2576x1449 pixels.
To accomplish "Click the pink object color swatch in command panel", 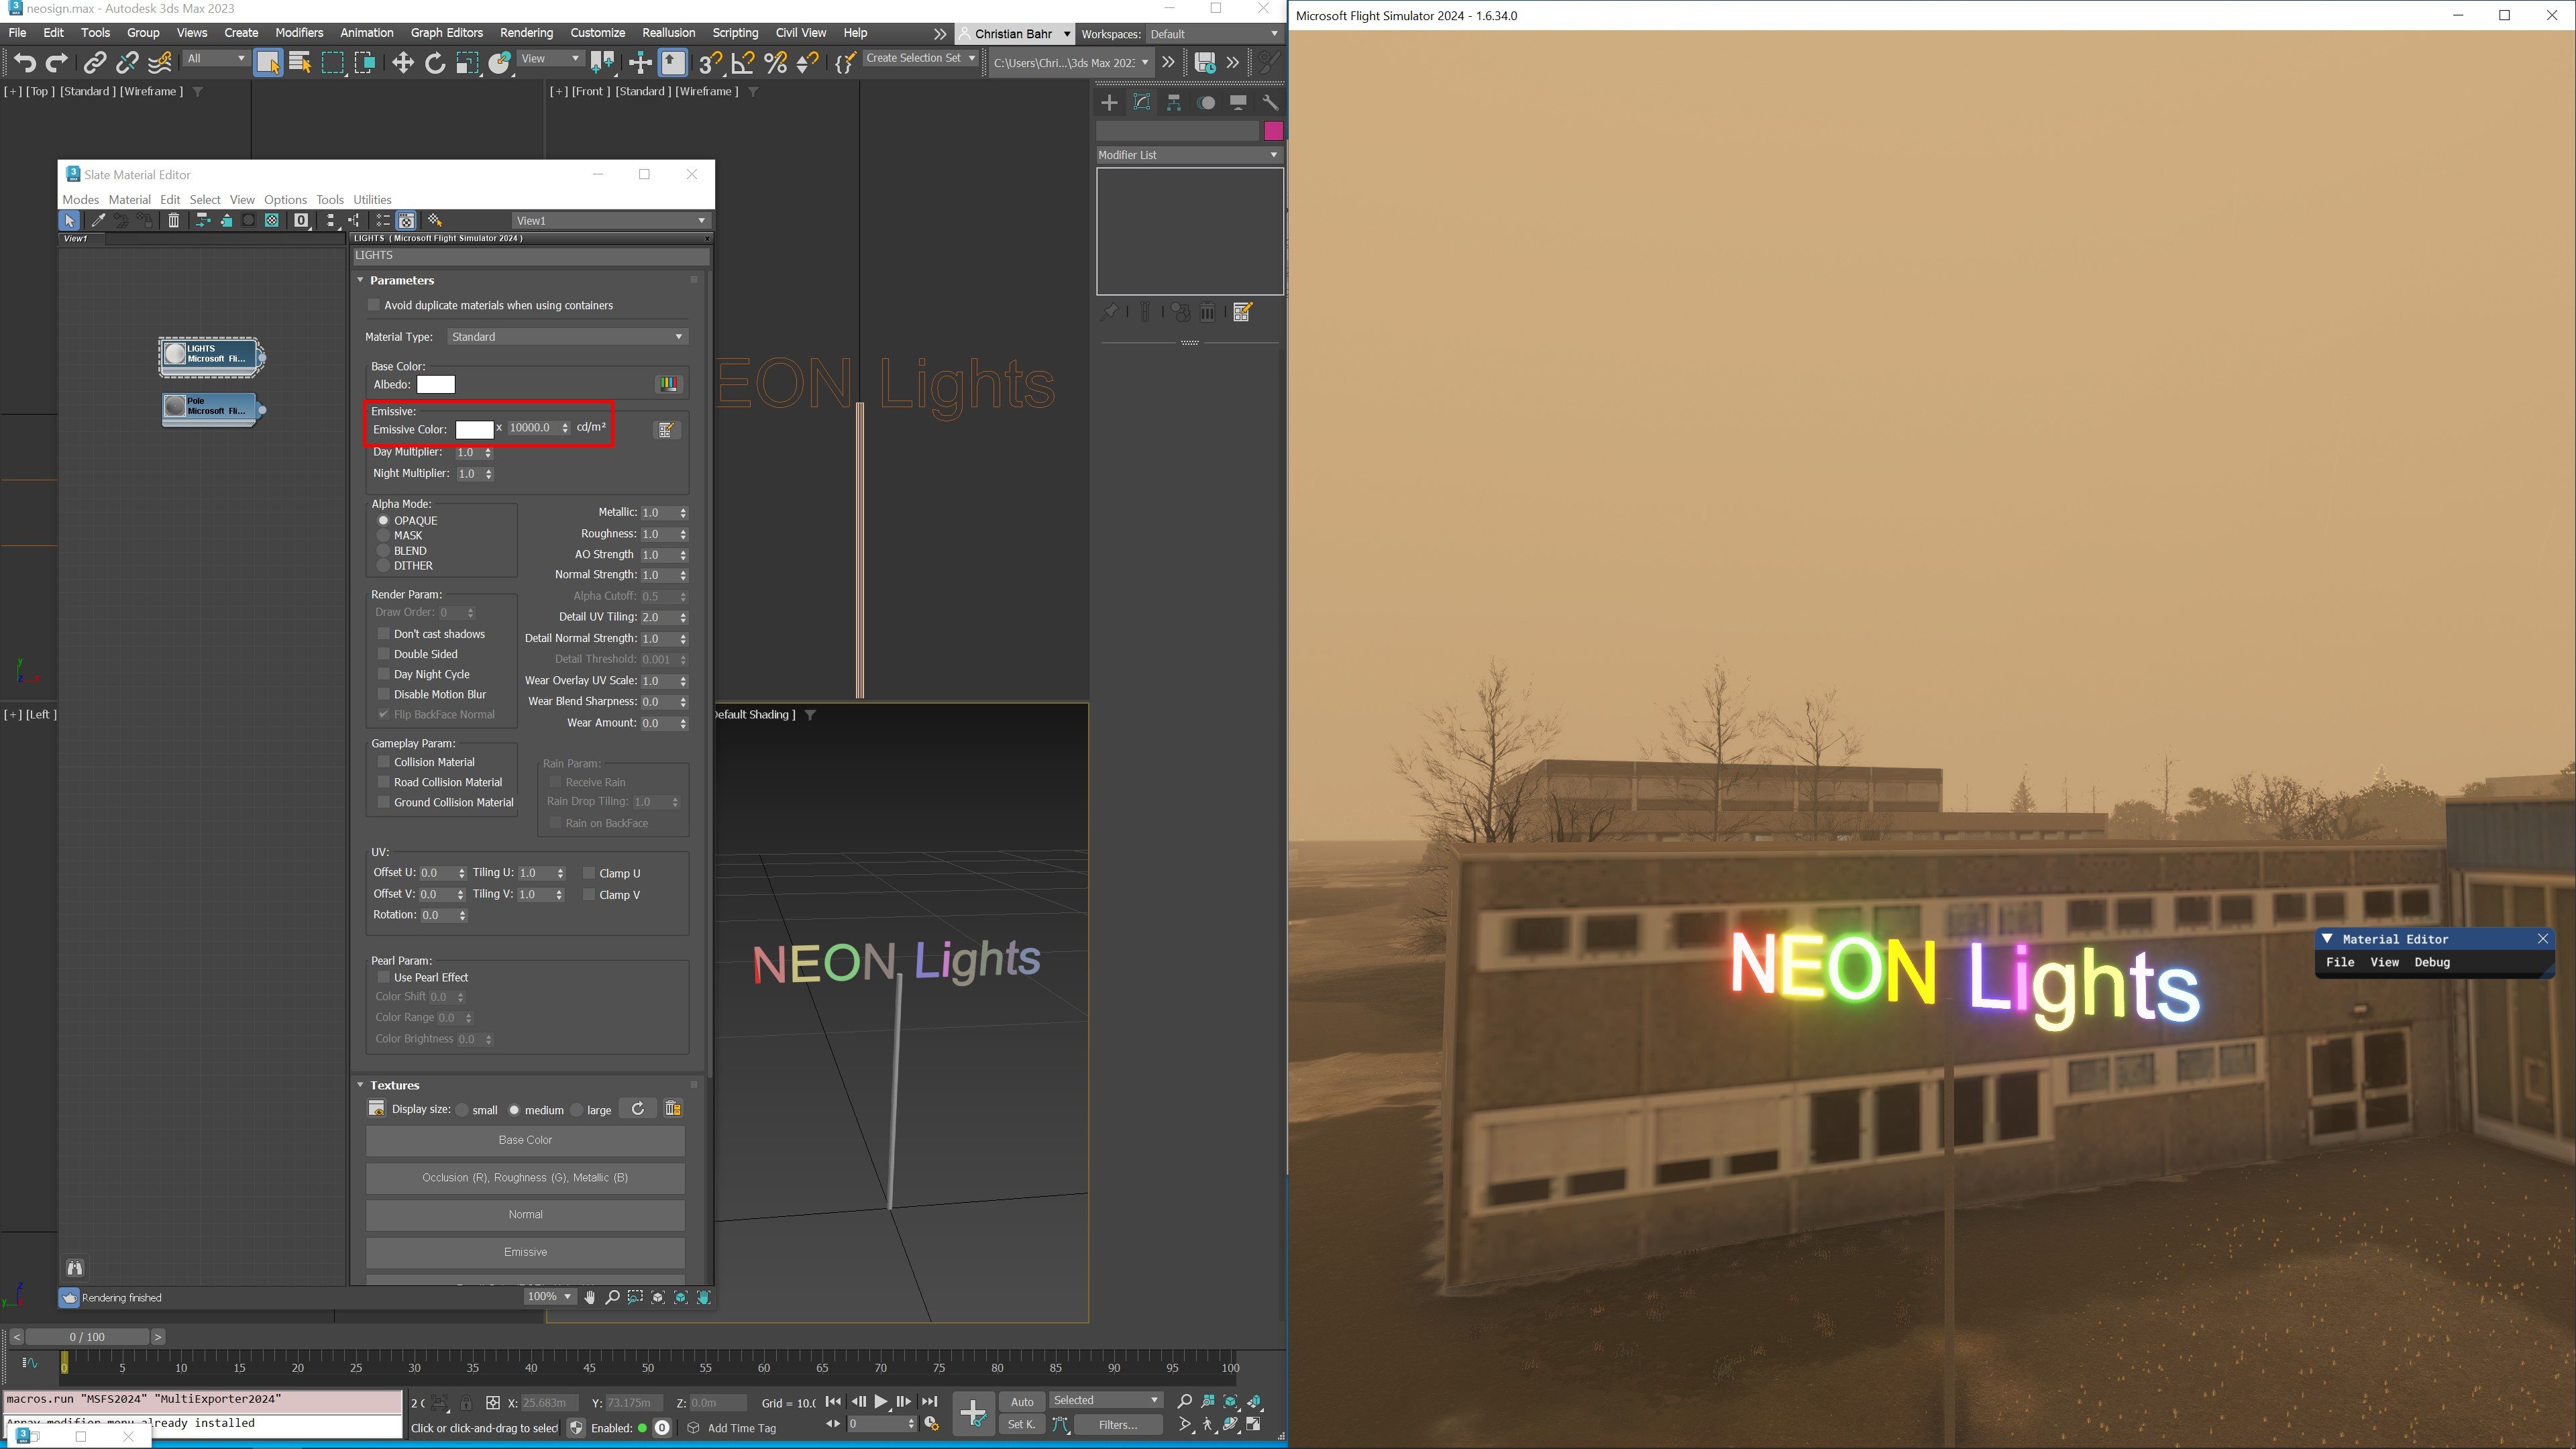I will coord(1273,131).
